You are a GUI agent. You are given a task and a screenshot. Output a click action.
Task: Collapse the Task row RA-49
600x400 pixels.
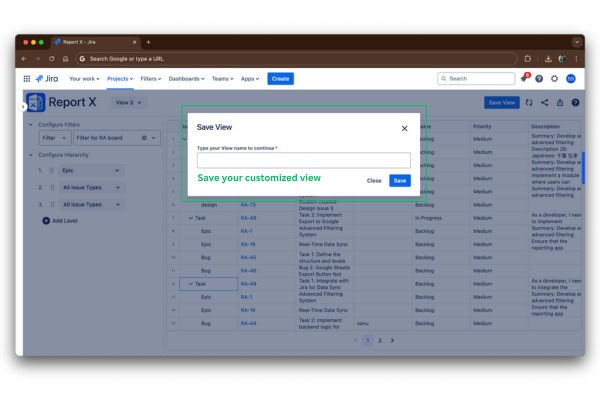191,284
